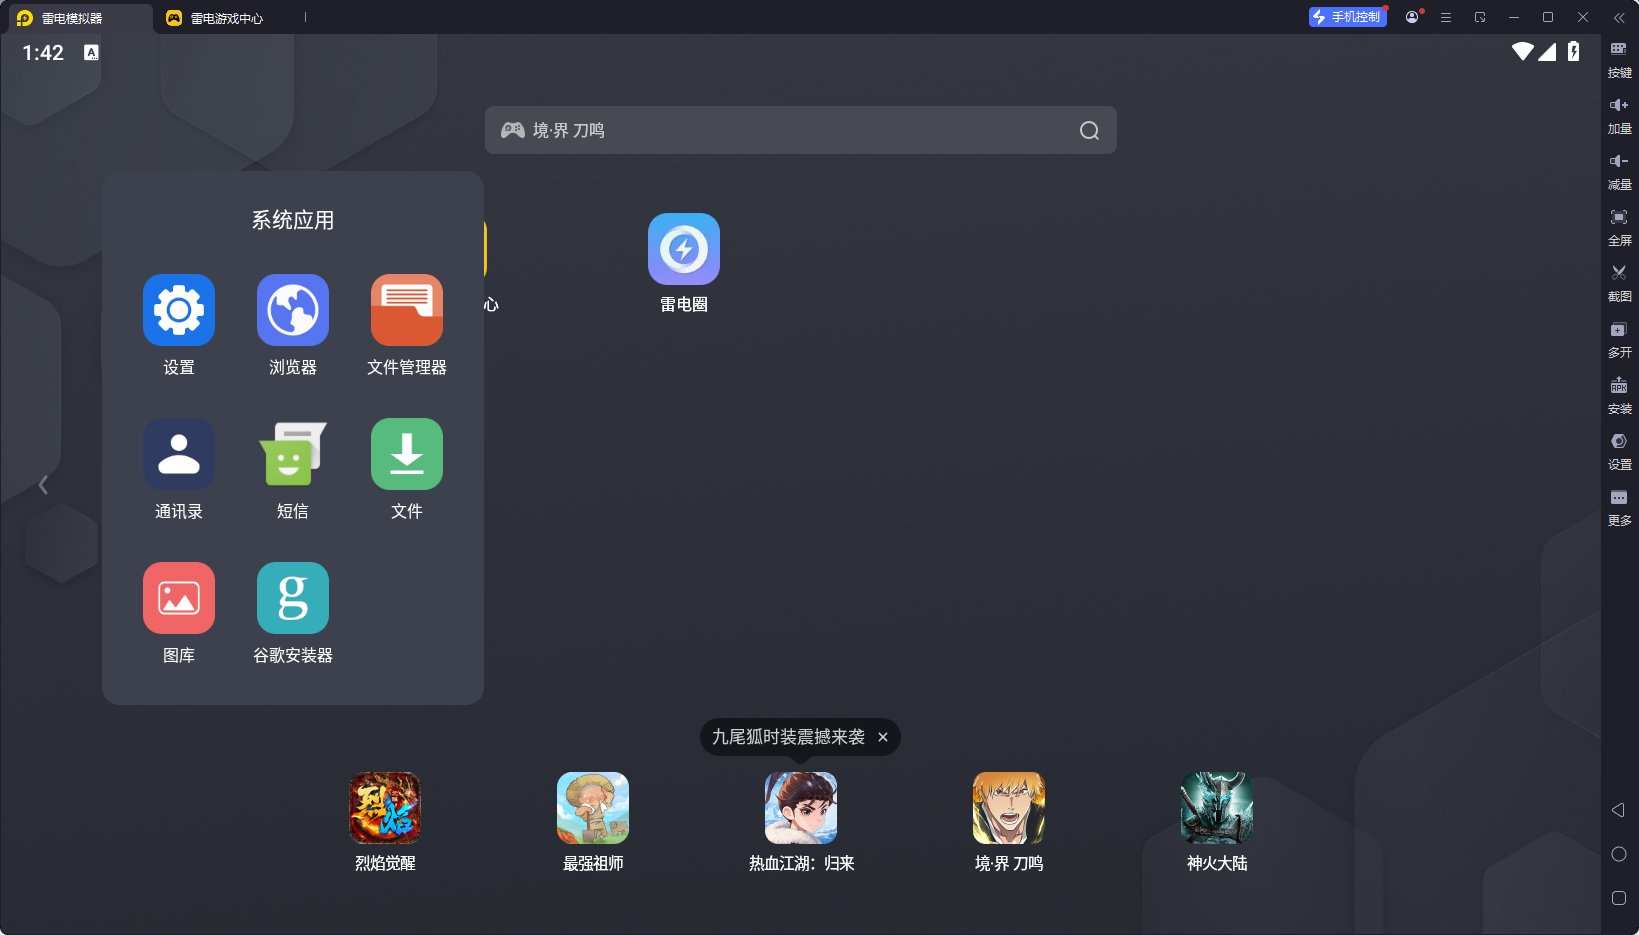This screenshot has width=1639, height=935.
Task: Tap the Android back triangle button
Action: 1618,810
